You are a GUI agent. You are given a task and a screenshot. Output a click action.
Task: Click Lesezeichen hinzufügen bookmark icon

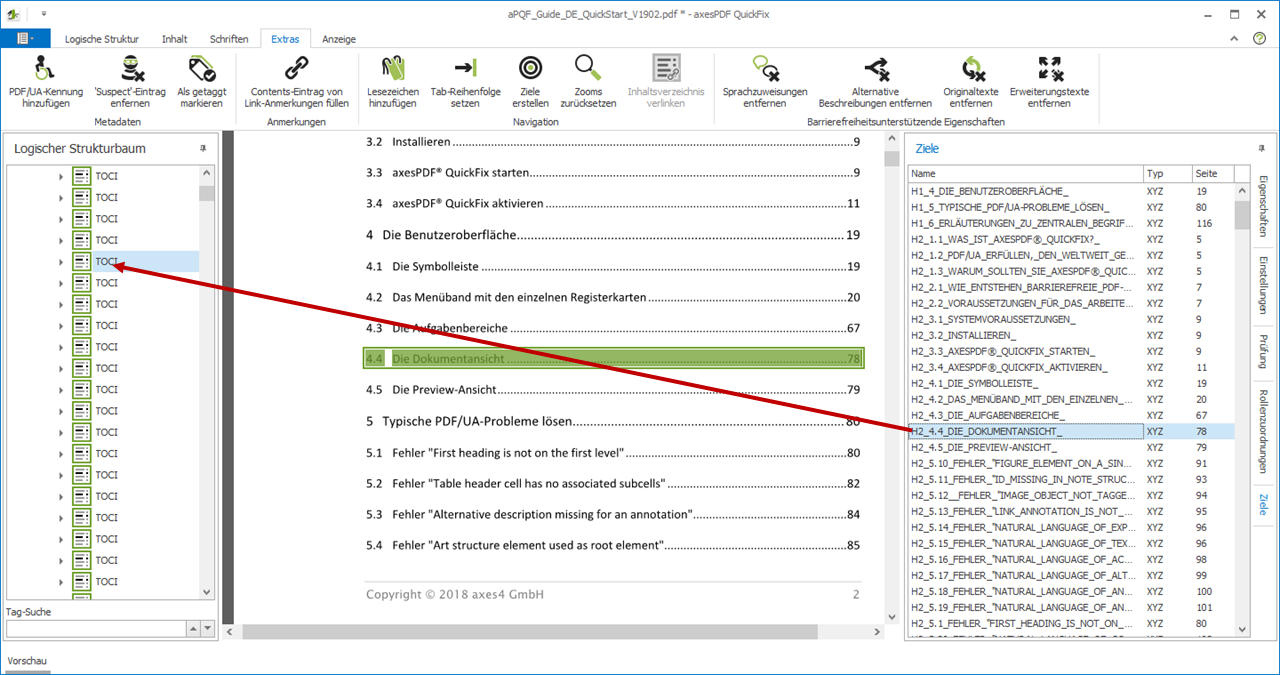click(x=392, y=68)
